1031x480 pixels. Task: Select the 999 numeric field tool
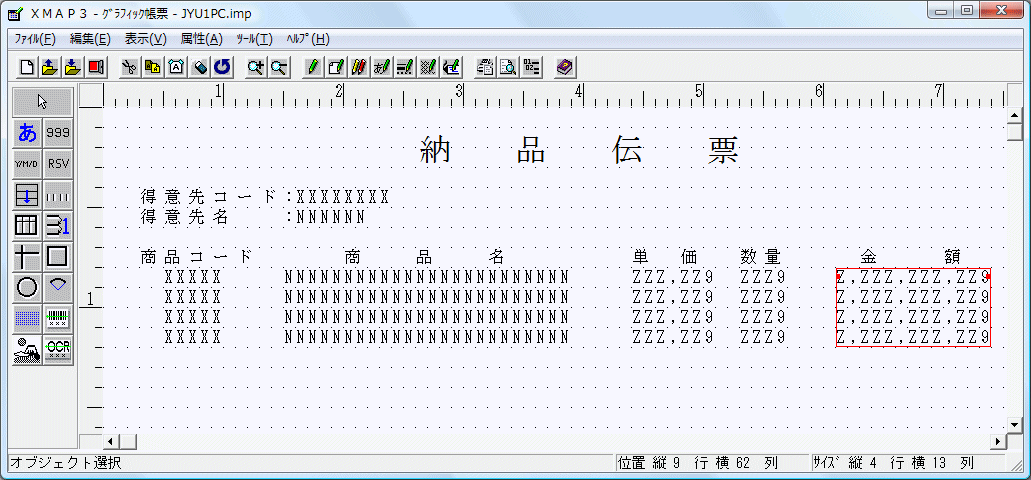click(x=58, y=133)
